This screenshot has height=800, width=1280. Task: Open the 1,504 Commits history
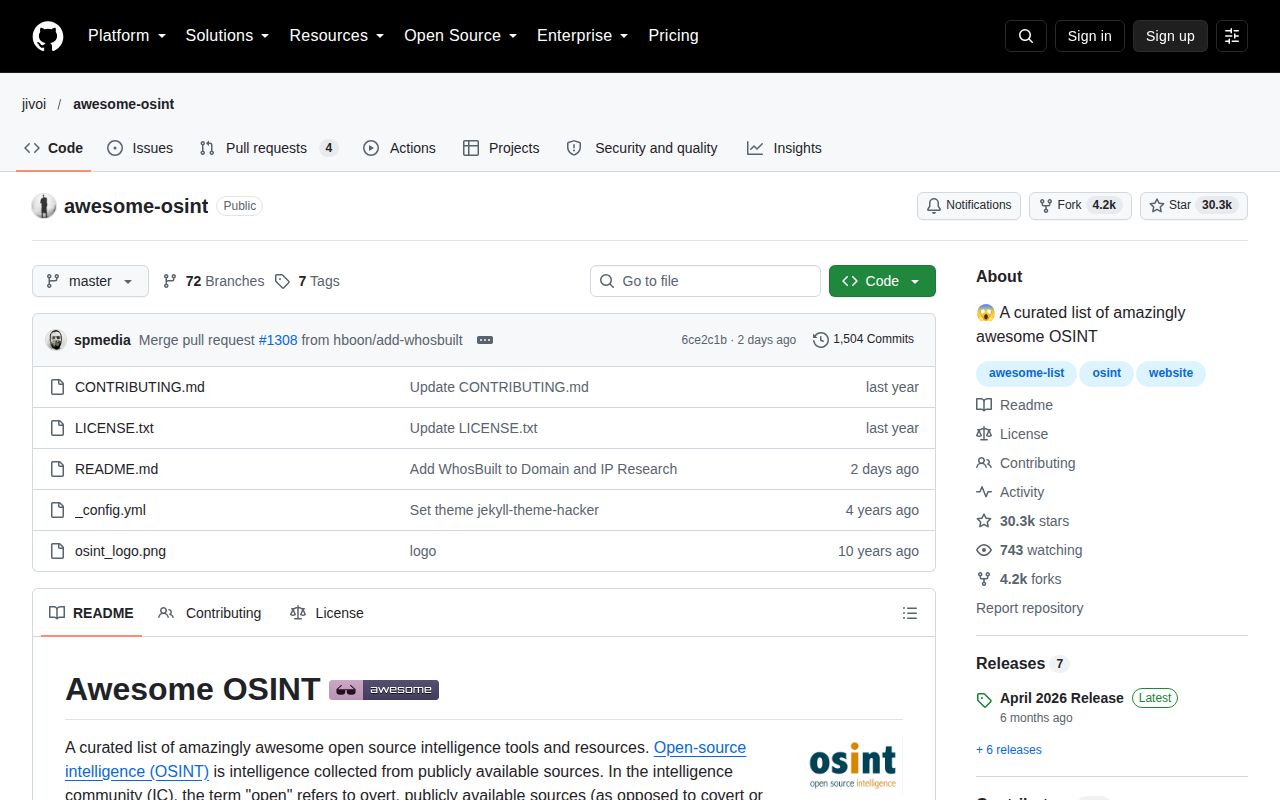pyautogui.click(x=864, y=339)
